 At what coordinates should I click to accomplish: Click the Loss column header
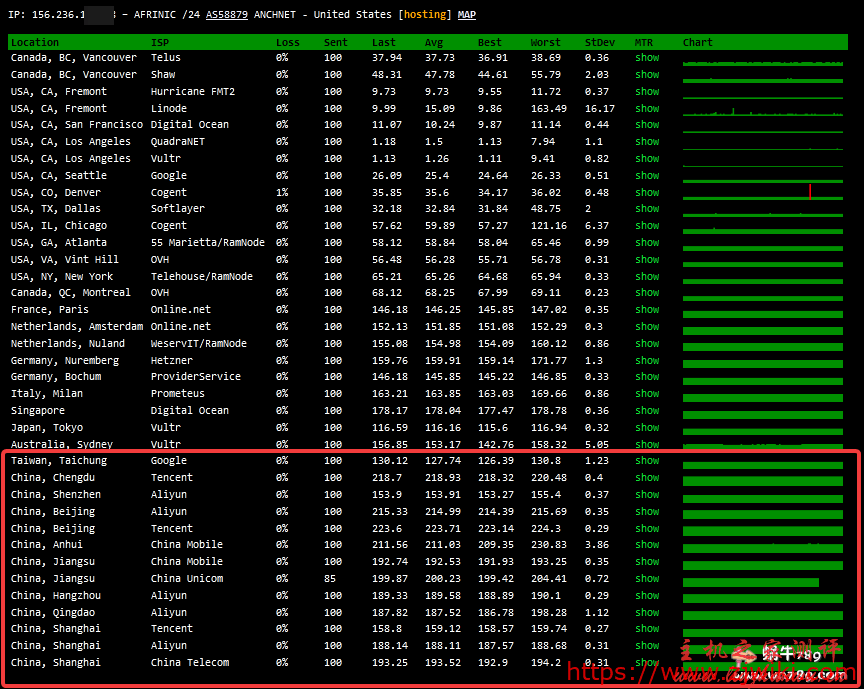(x=287, y=42)
